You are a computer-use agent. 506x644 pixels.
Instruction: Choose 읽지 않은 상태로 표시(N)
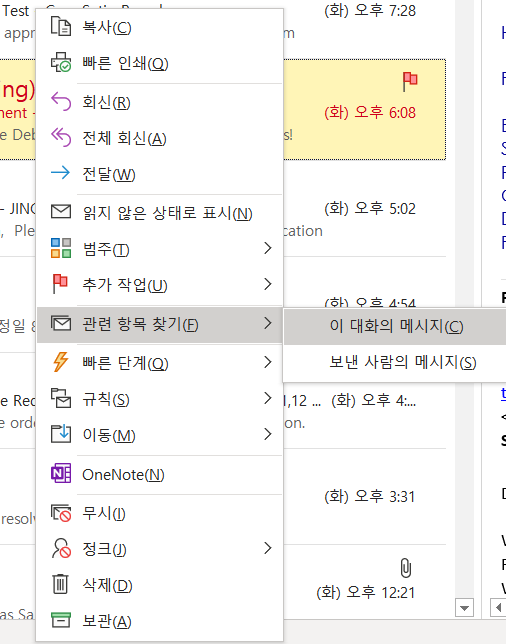159,213
